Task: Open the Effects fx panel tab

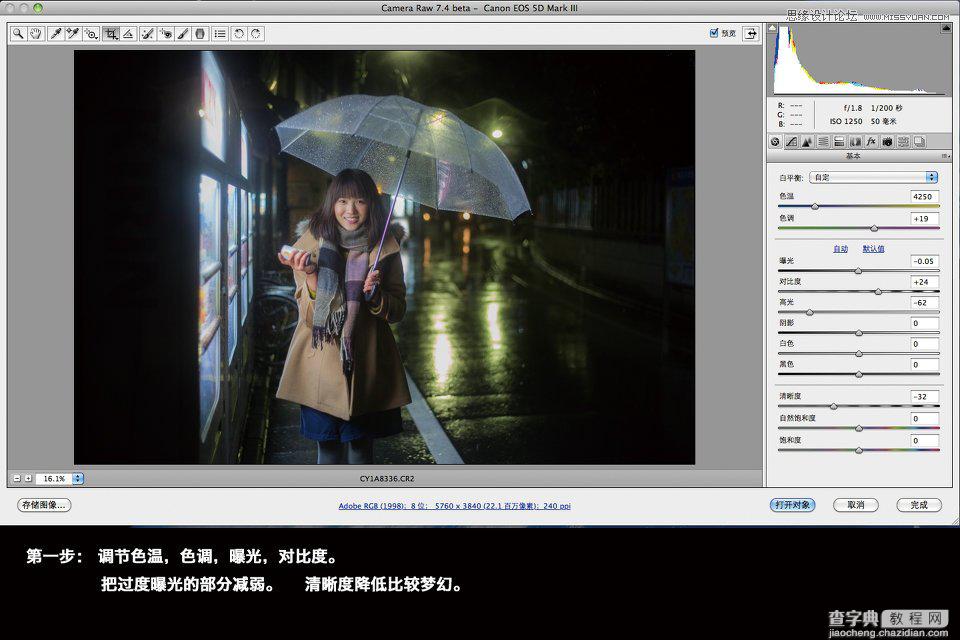Action: 871,141
